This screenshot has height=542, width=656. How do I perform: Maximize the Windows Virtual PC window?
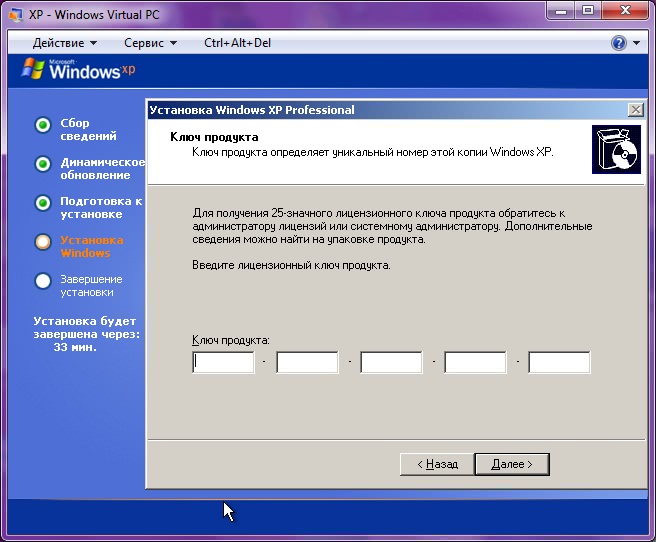tap(588, 10)
